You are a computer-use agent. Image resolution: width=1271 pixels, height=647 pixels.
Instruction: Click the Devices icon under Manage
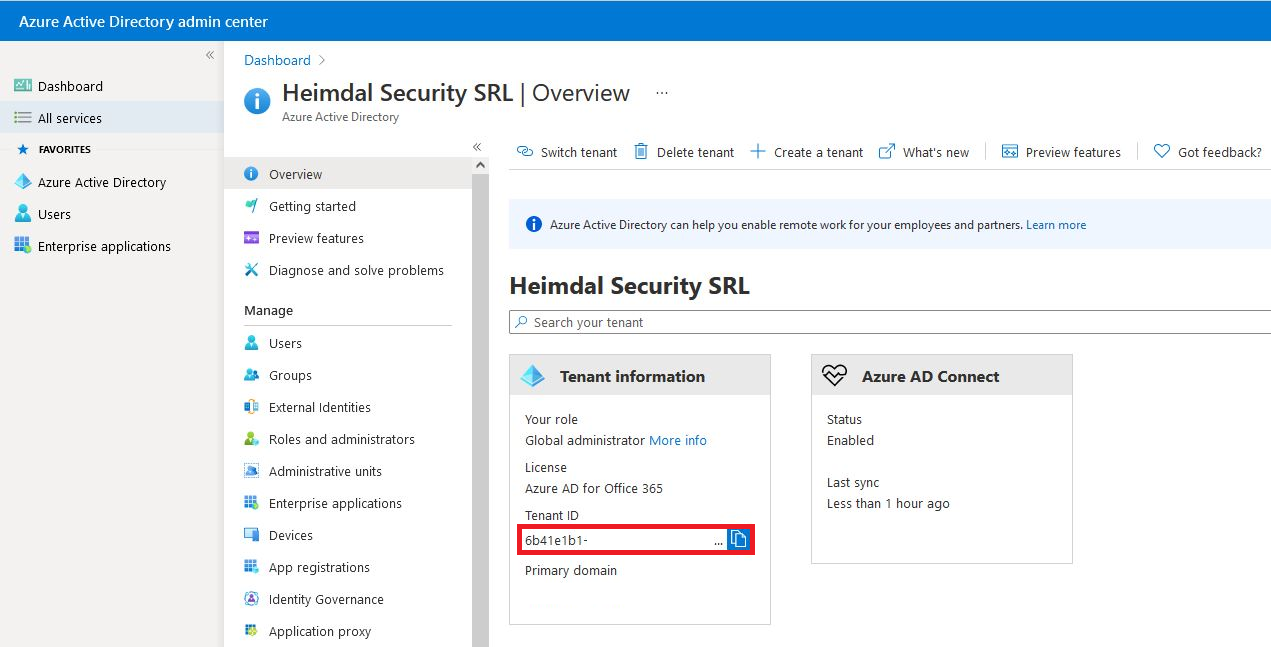point(251,535)
